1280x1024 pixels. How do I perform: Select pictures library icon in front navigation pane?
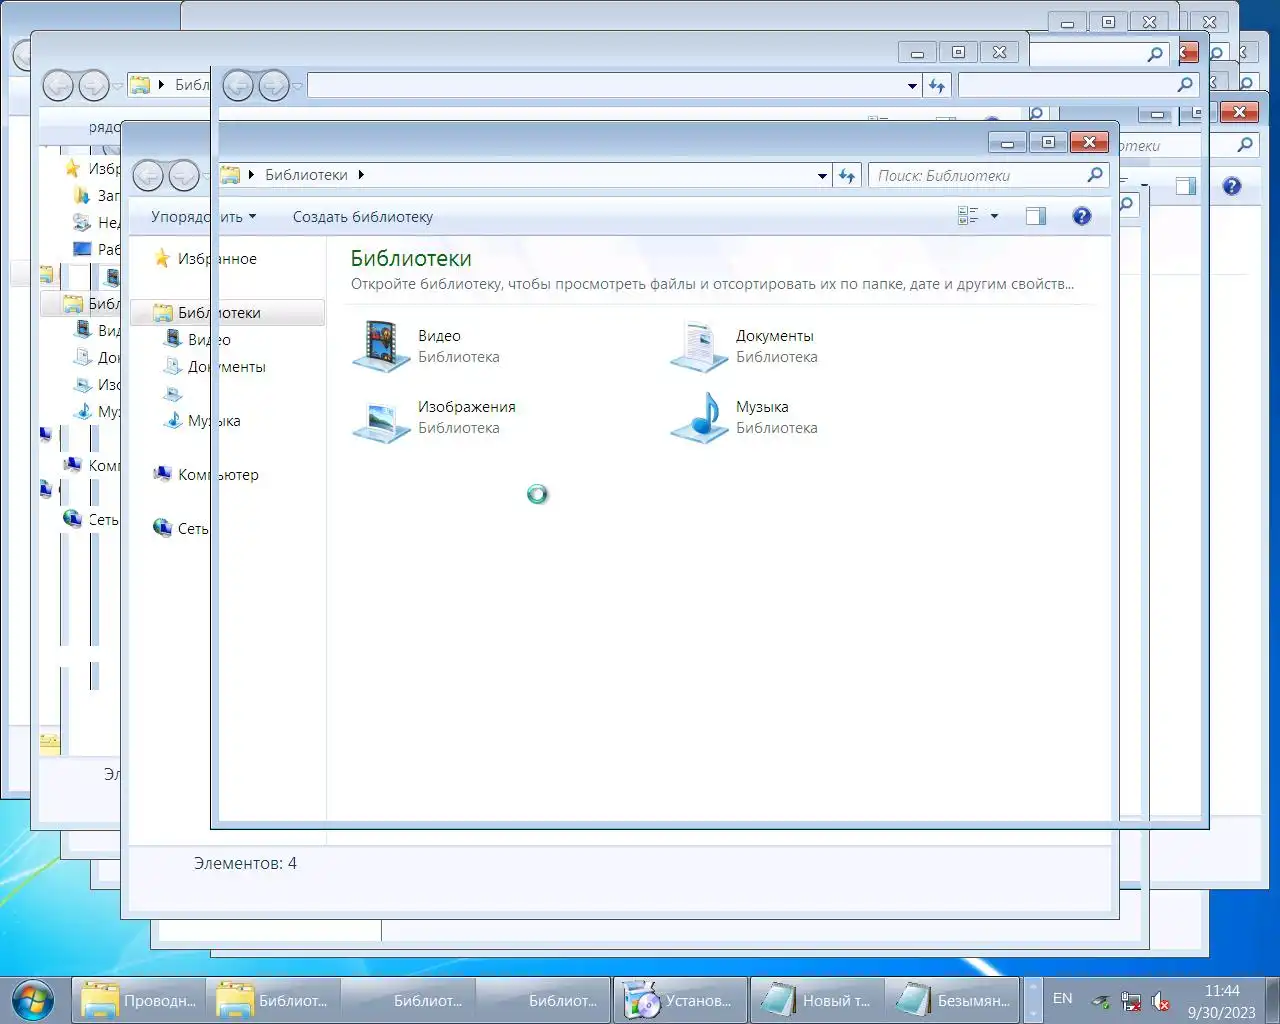(173, 394)
